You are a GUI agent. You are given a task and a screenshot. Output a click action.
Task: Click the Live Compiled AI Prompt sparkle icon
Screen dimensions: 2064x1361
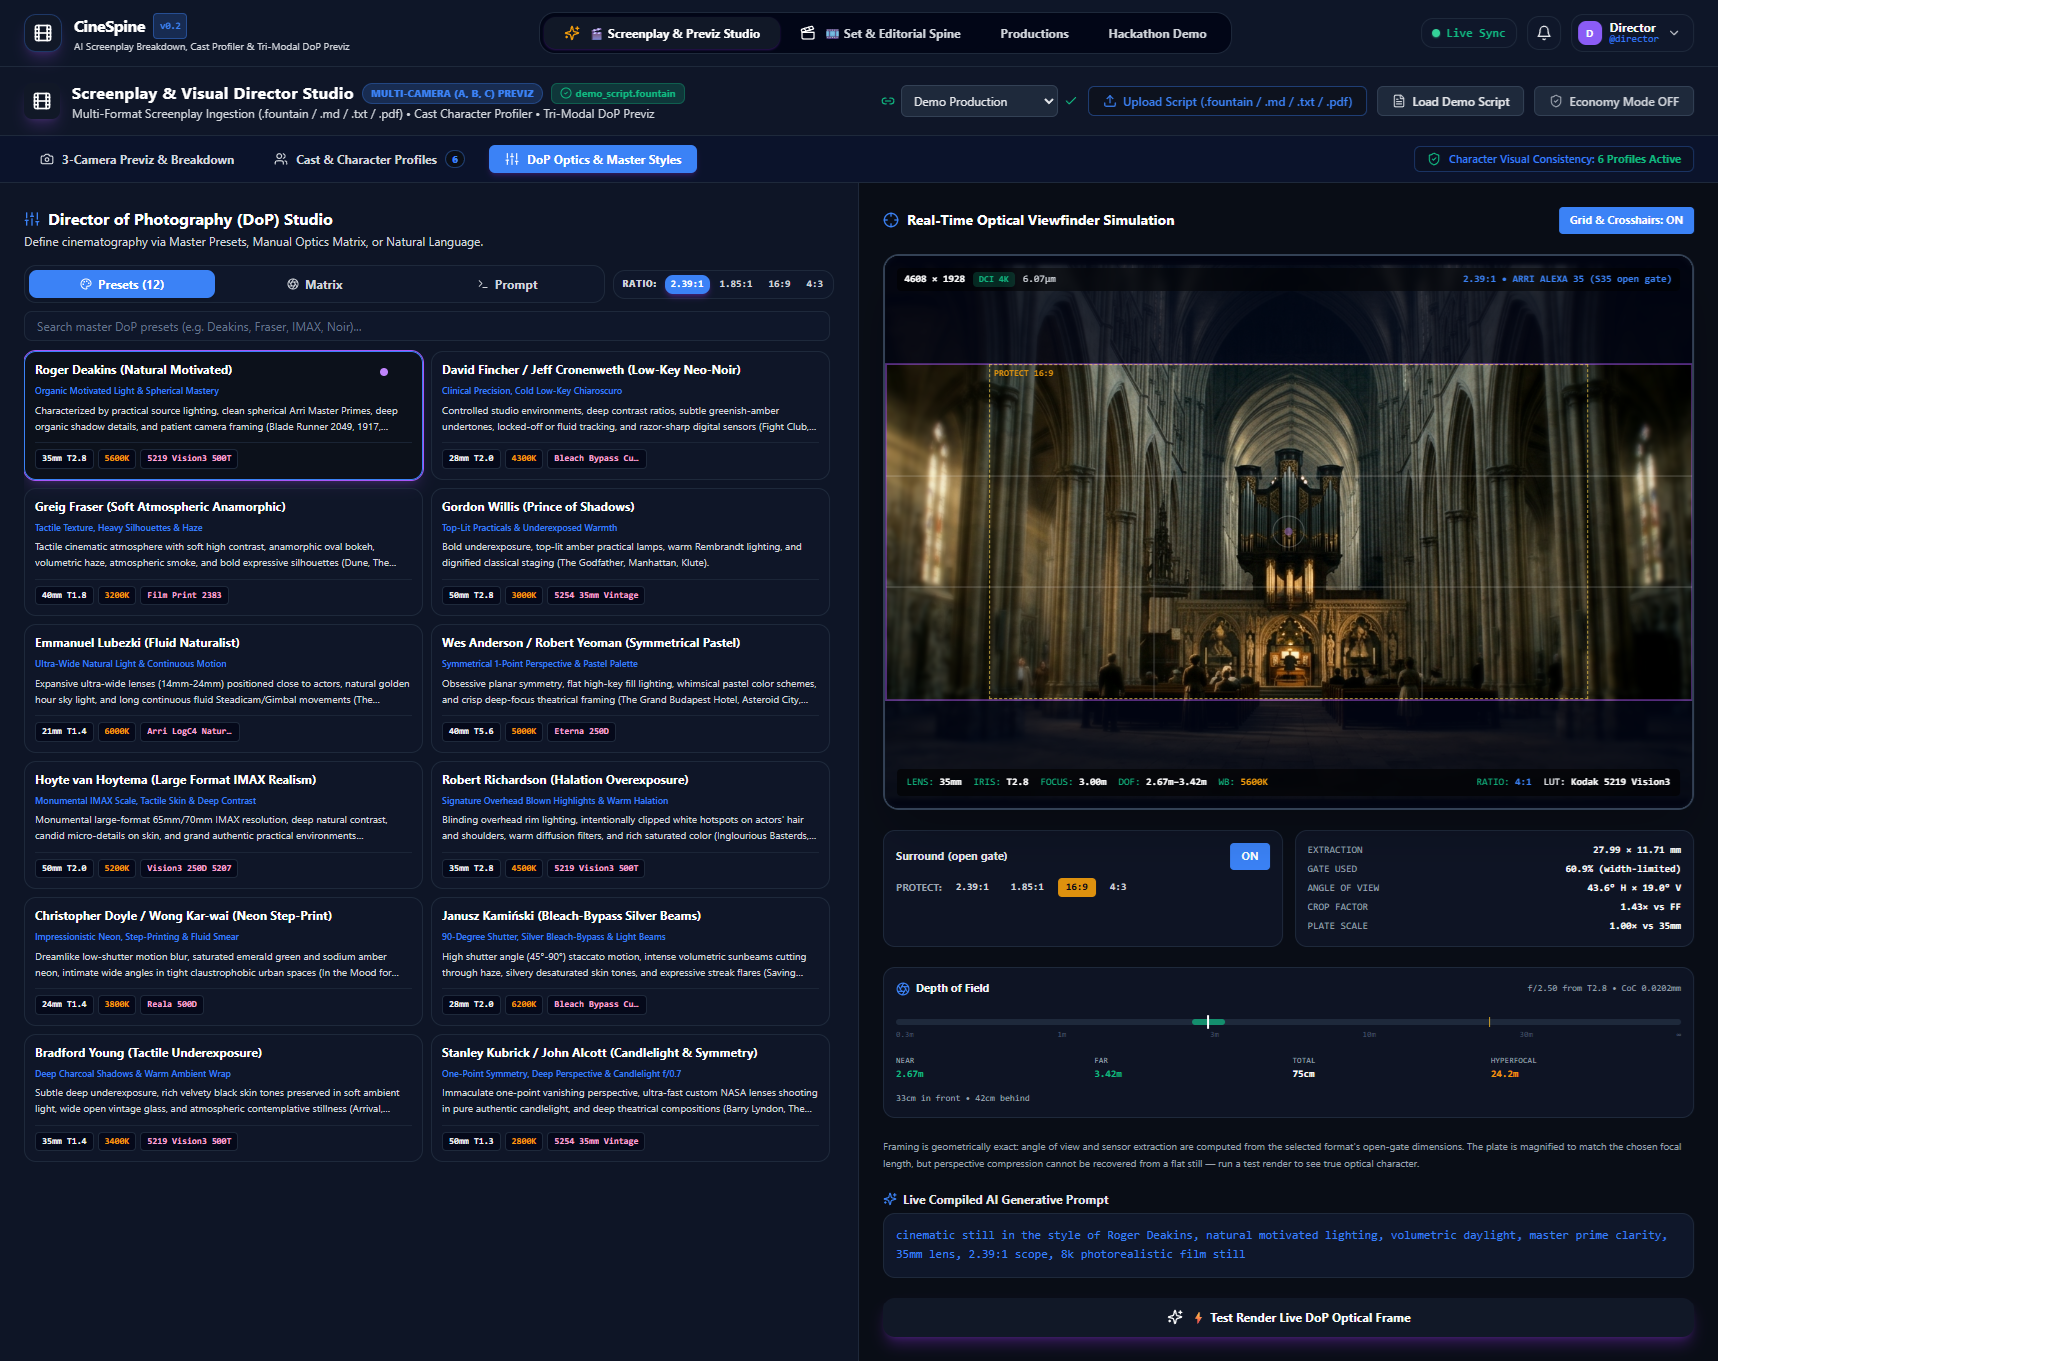coord(890,1199)
